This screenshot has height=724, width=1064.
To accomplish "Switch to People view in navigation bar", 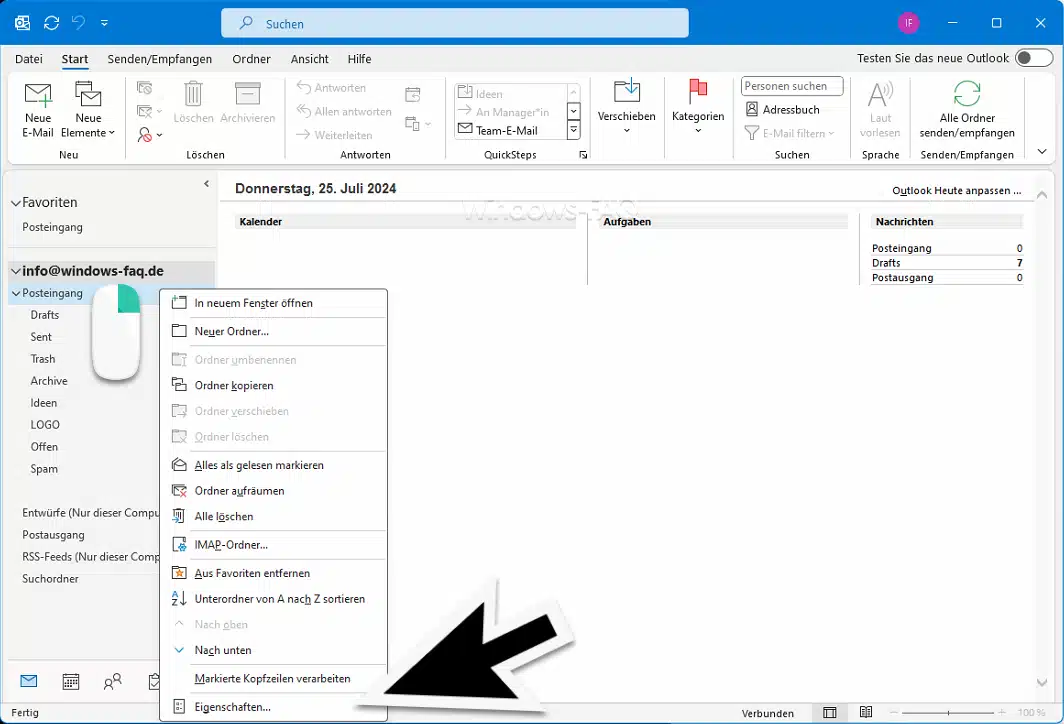I will point(113,681).
